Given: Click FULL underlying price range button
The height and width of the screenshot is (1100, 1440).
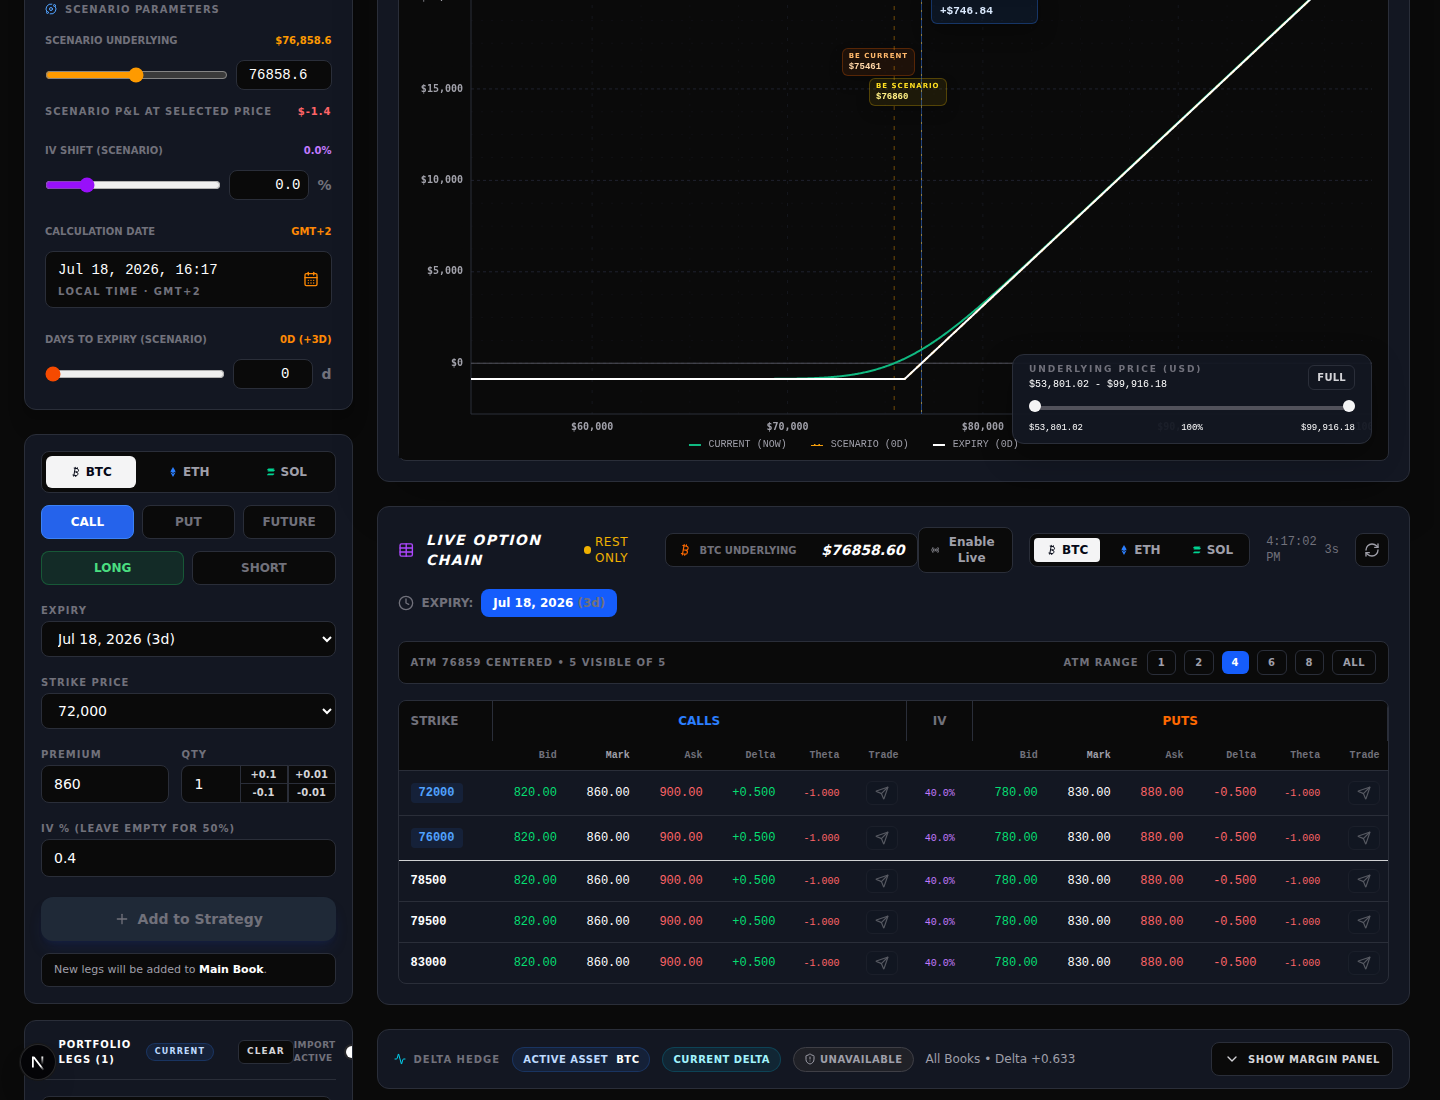Looking at the screenshot, I should (1331, 377).
